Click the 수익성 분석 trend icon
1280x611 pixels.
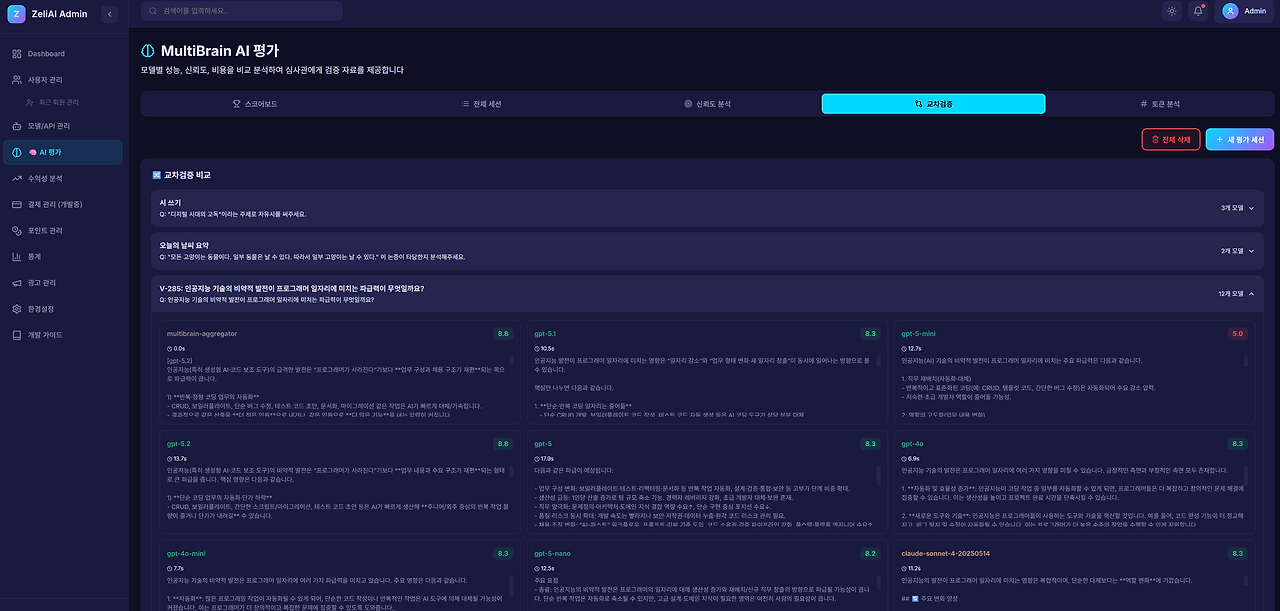pyautogui.click(x=17, y=178)
